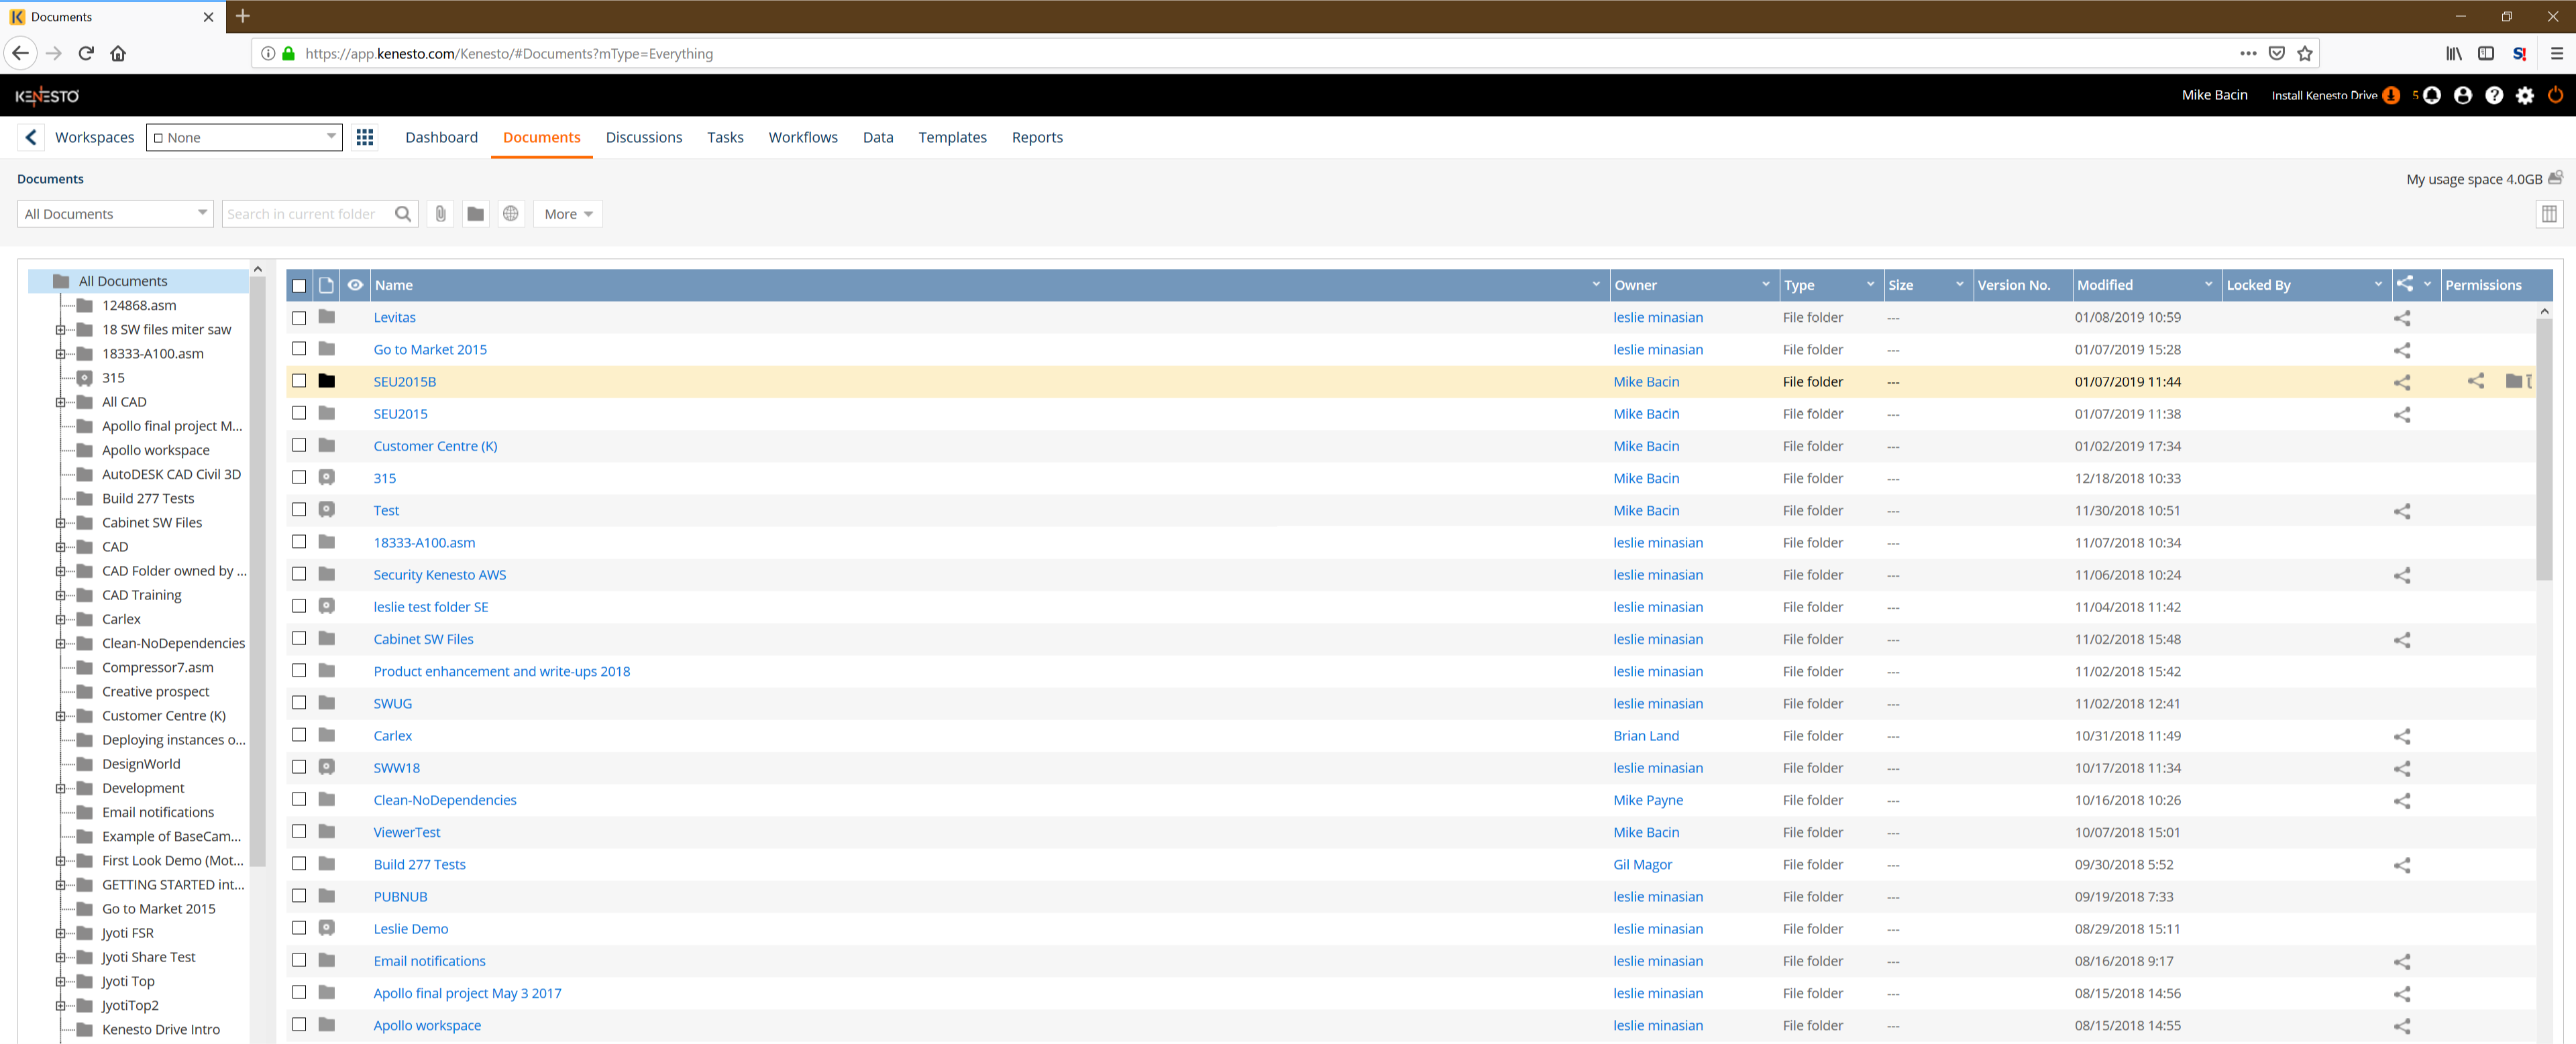2576x1044 pixels.
Task: Open the All Documents filter dropdown
Action: [x=115, y=214]
